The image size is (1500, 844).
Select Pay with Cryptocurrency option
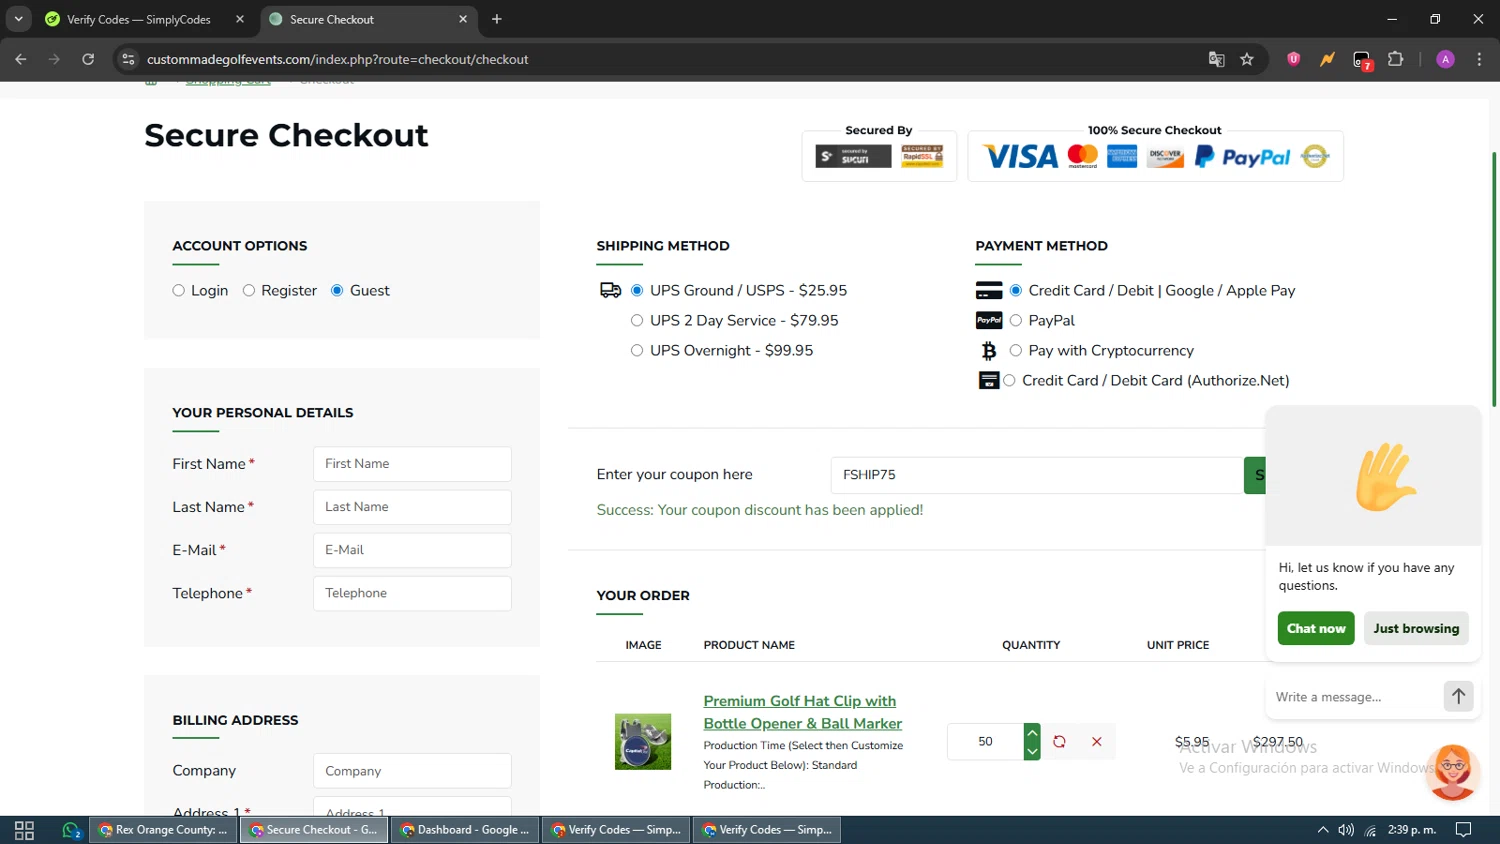point(1016,351)
